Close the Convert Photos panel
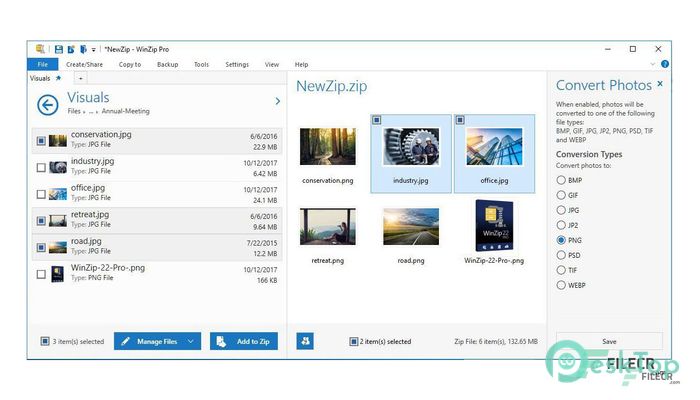Image resolution: width=700 pixels, height=400 pixels. [x=660, y=83]
